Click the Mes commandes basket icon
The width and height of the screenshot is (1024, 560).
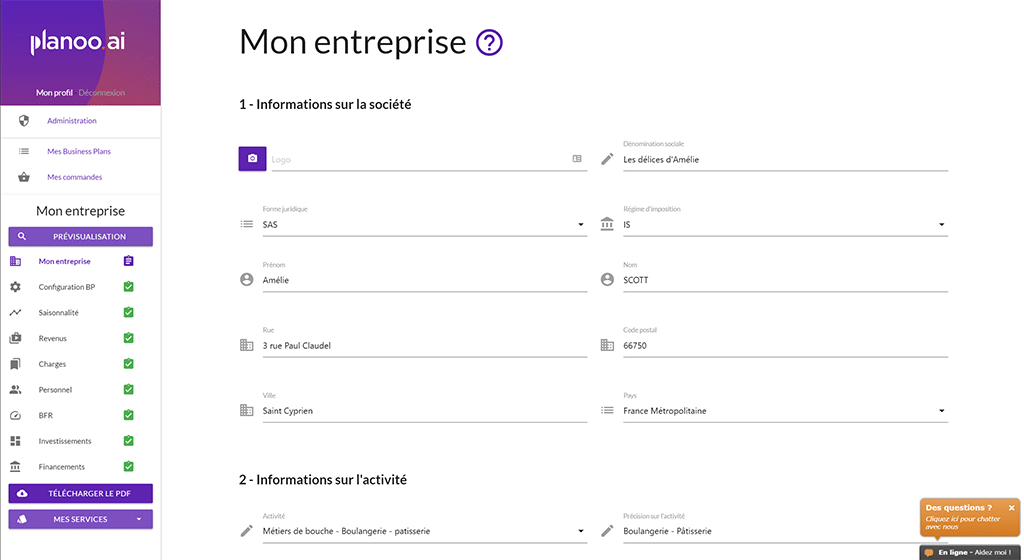coord(24,177)
